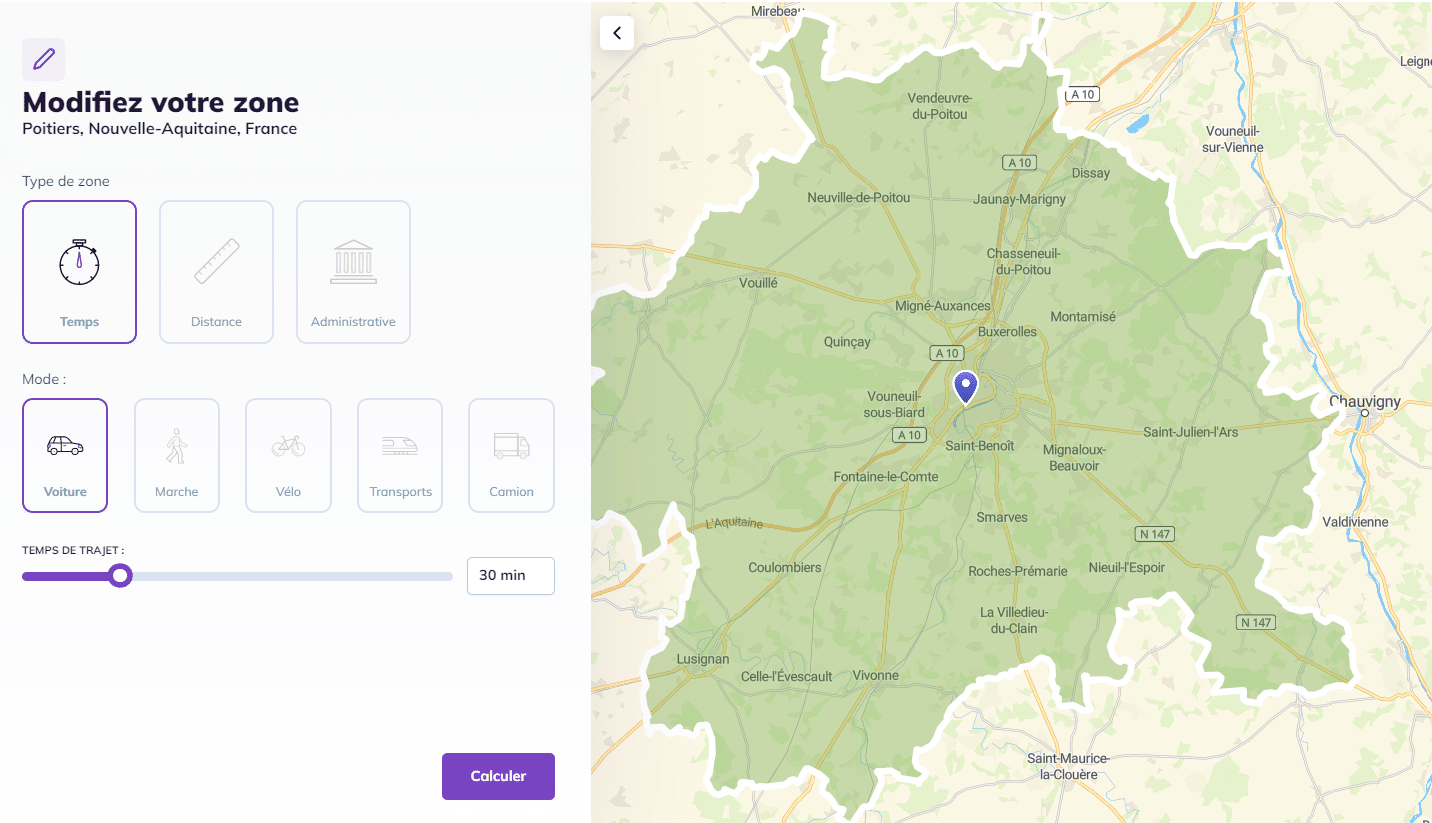Click Neuville-de-Poitou on the map
The image size is (1432, 823).
858,198
